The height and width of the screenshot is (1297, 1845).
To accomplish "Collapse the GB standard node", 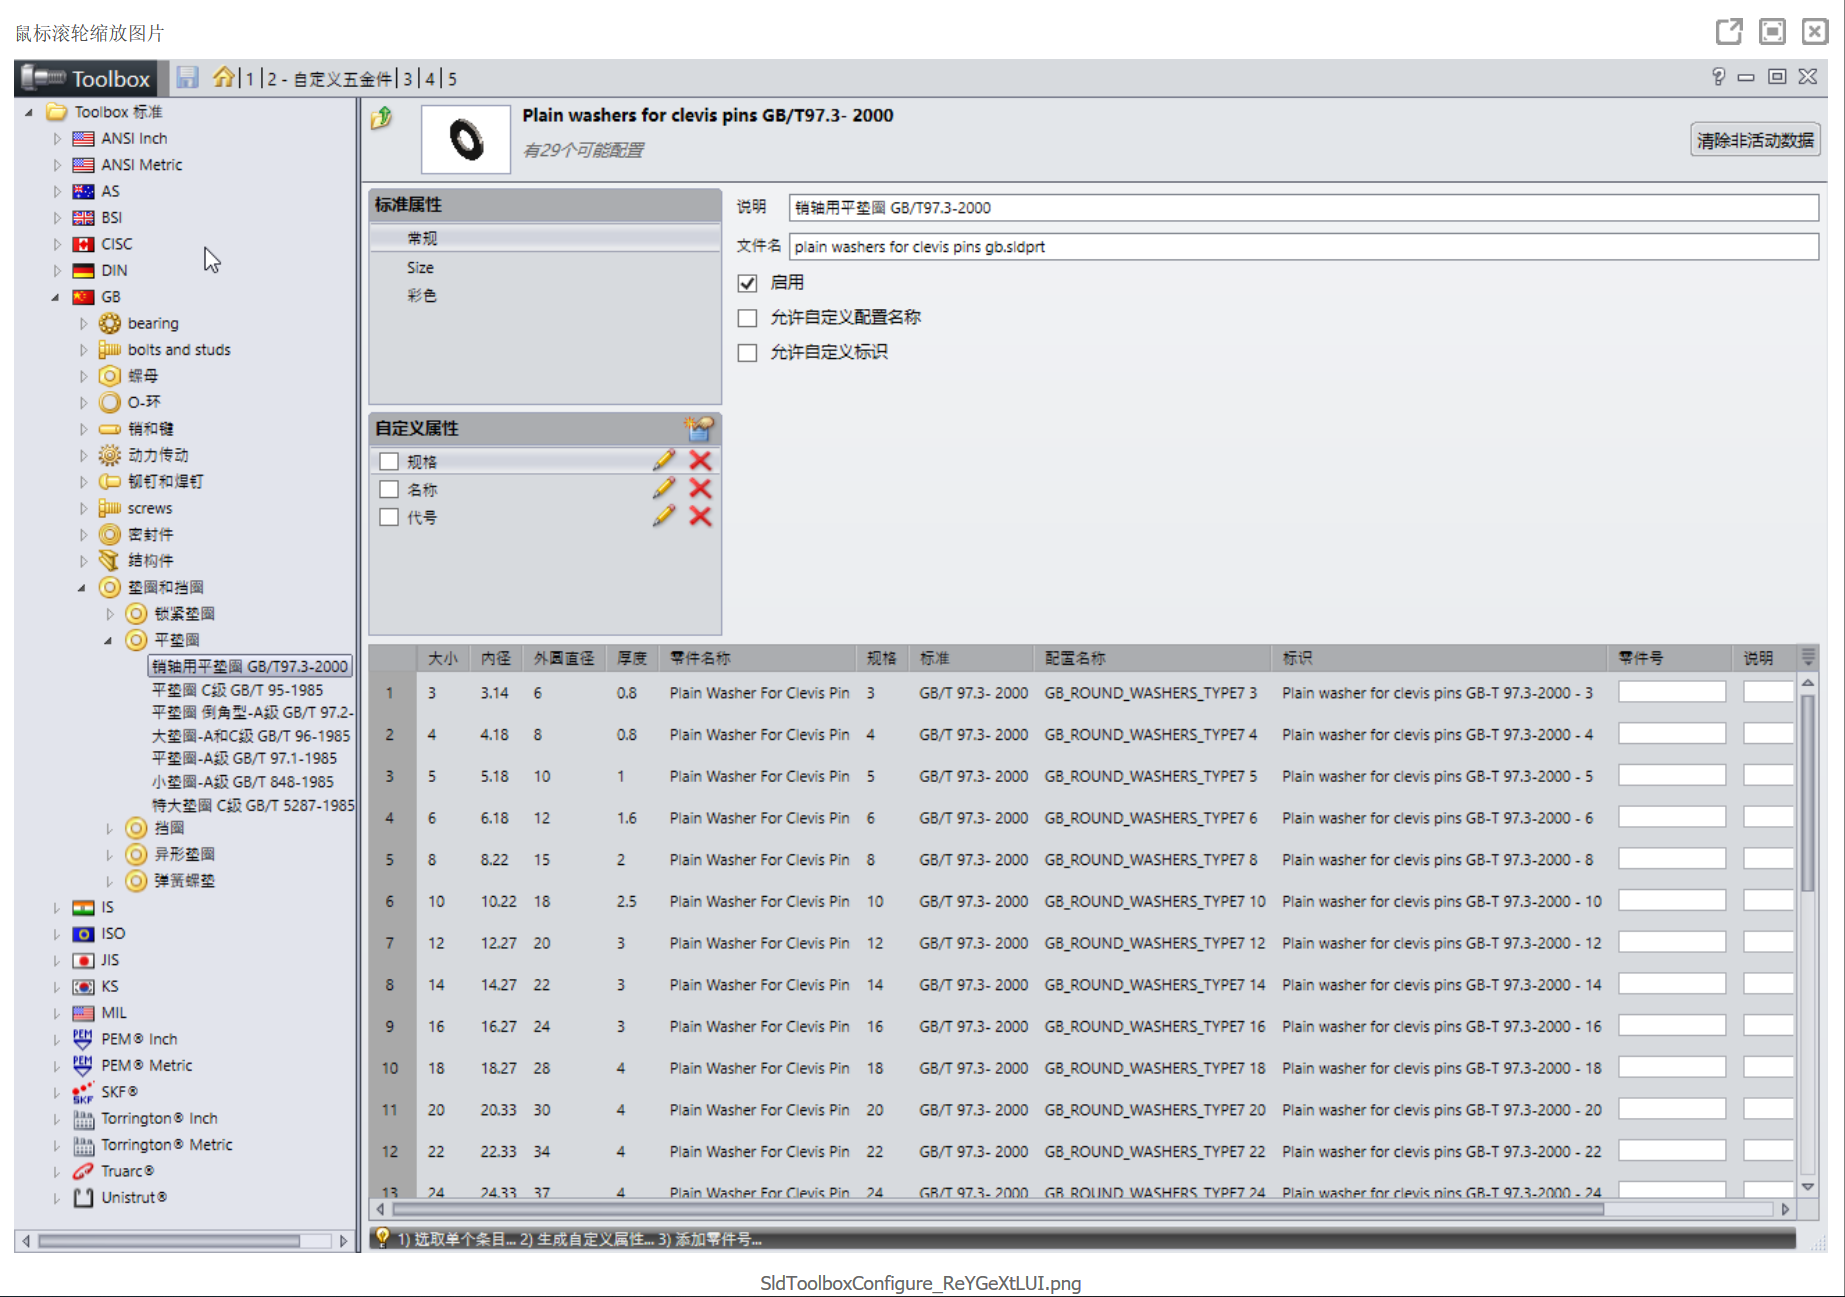I will (x=56, y=297).
